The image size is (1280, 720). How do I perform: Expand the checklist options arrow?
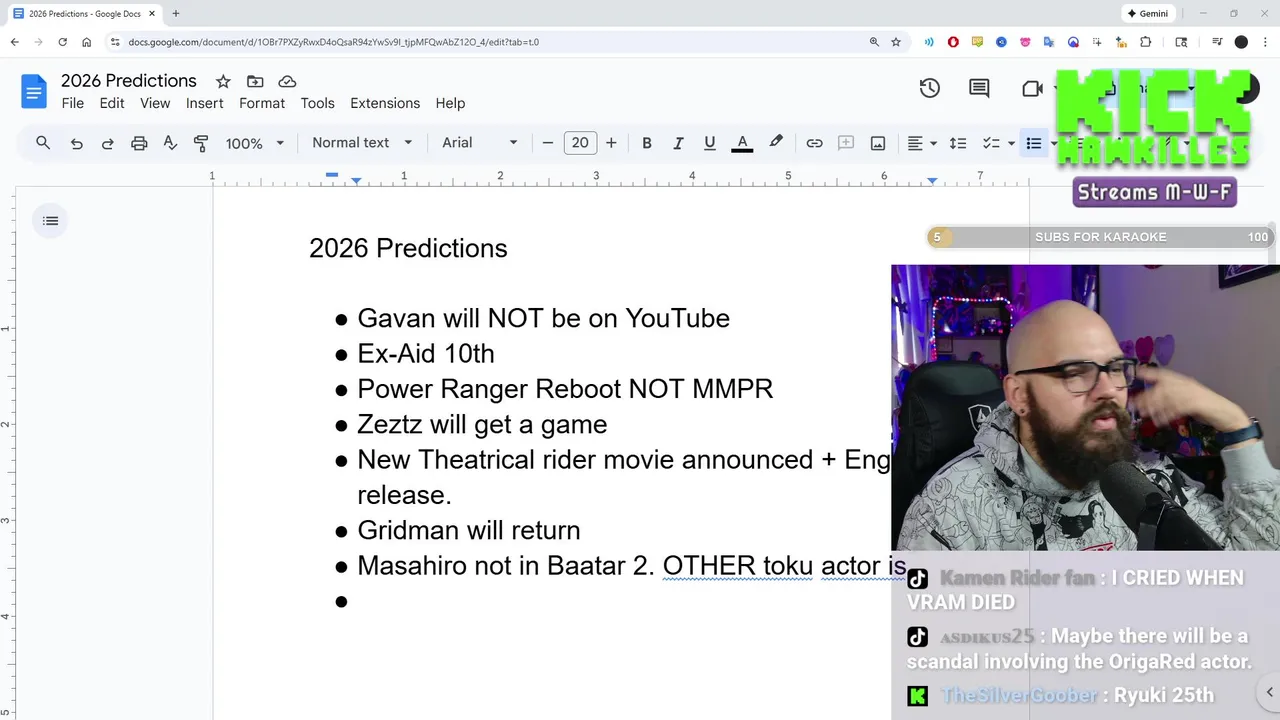point(1011,143)
